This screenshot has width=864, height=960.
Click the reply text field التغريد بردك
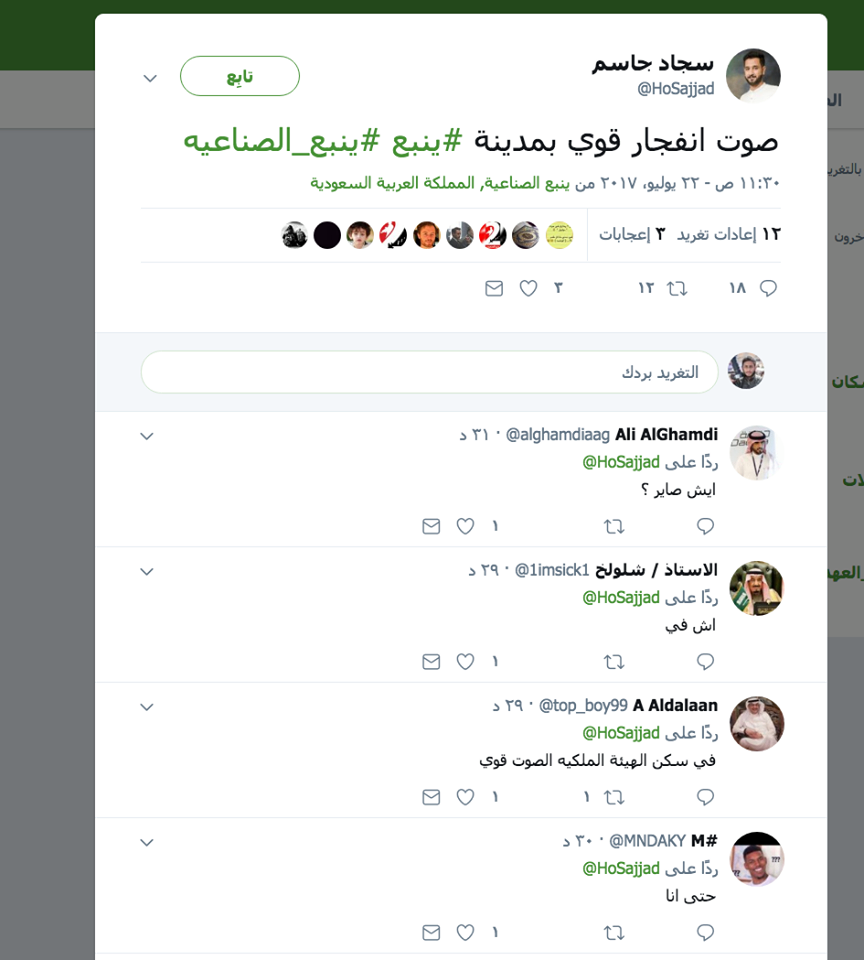pyautogui.click(x=429, y=372)
